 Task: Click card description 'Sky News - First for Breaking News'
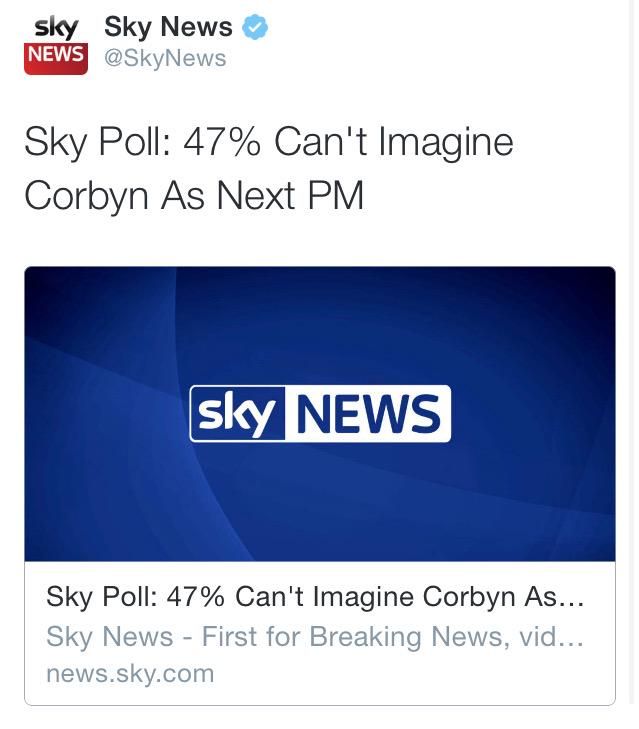coord(315,636)
